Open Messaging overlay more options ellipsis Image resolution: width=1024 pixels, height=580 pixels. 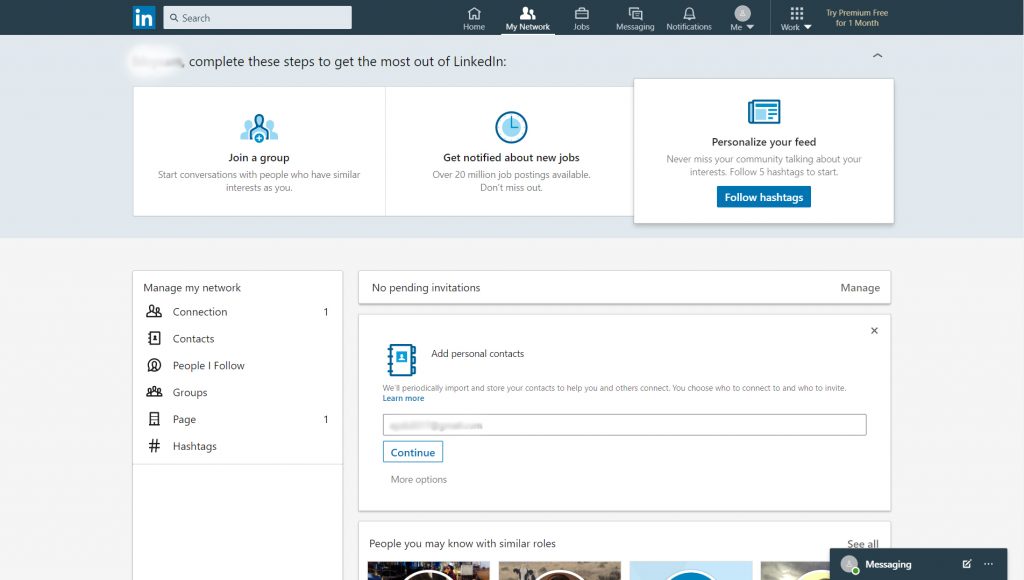point(989,564)
